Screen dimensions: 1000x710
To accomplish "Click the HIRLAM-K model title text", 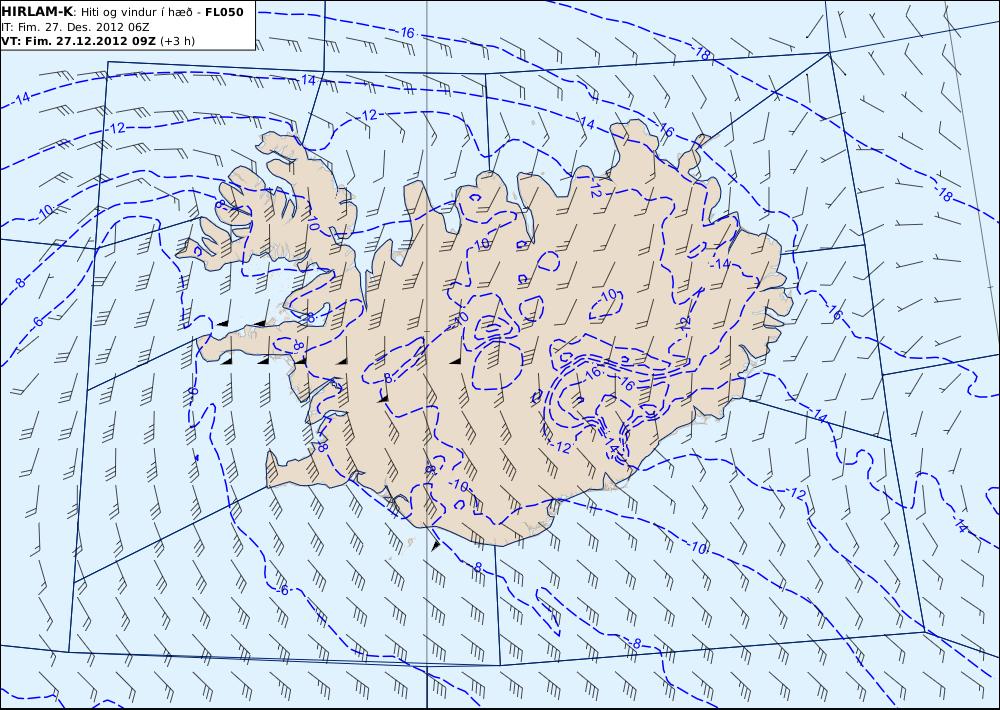I will [x=37, y=11].
